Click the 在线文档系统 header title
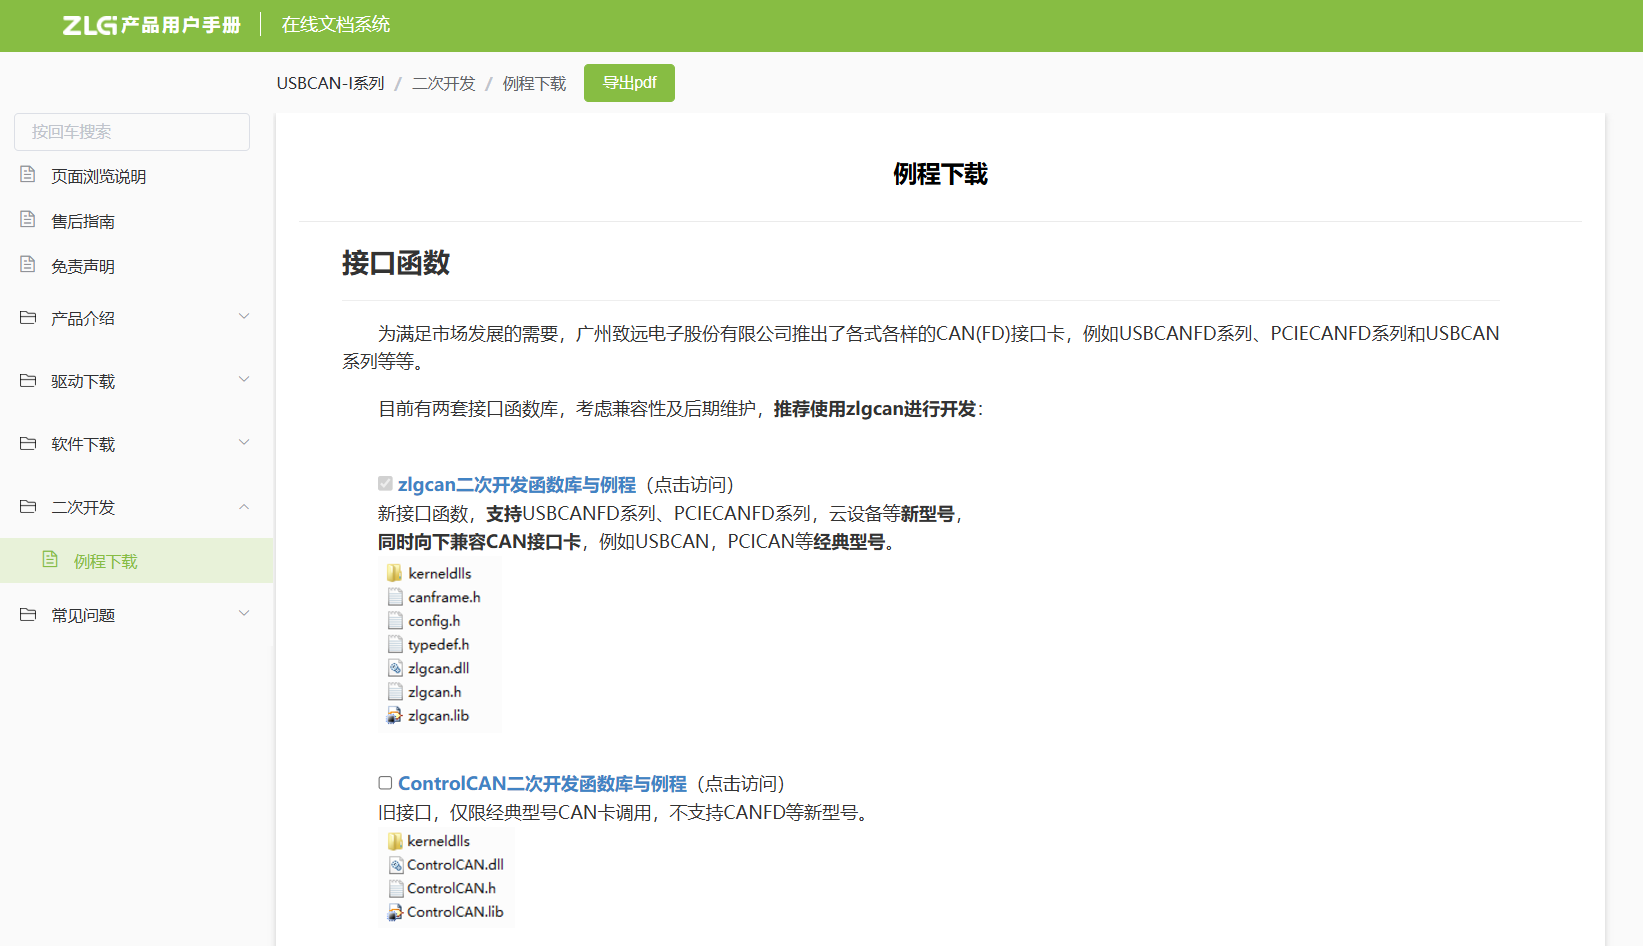Viewport: 1643px width, 946px height. pyautogui.click(x=336, y=25)
